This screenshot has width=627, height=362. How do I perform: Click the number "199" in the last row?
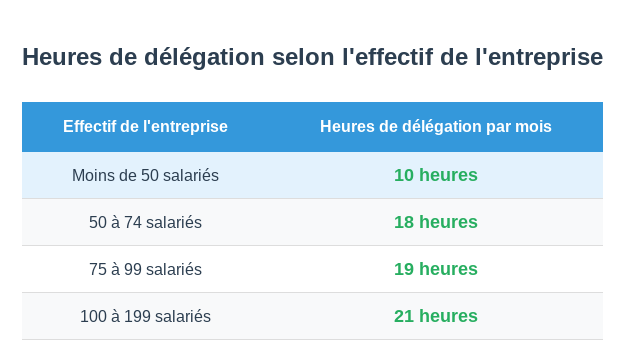pos(137,316)
